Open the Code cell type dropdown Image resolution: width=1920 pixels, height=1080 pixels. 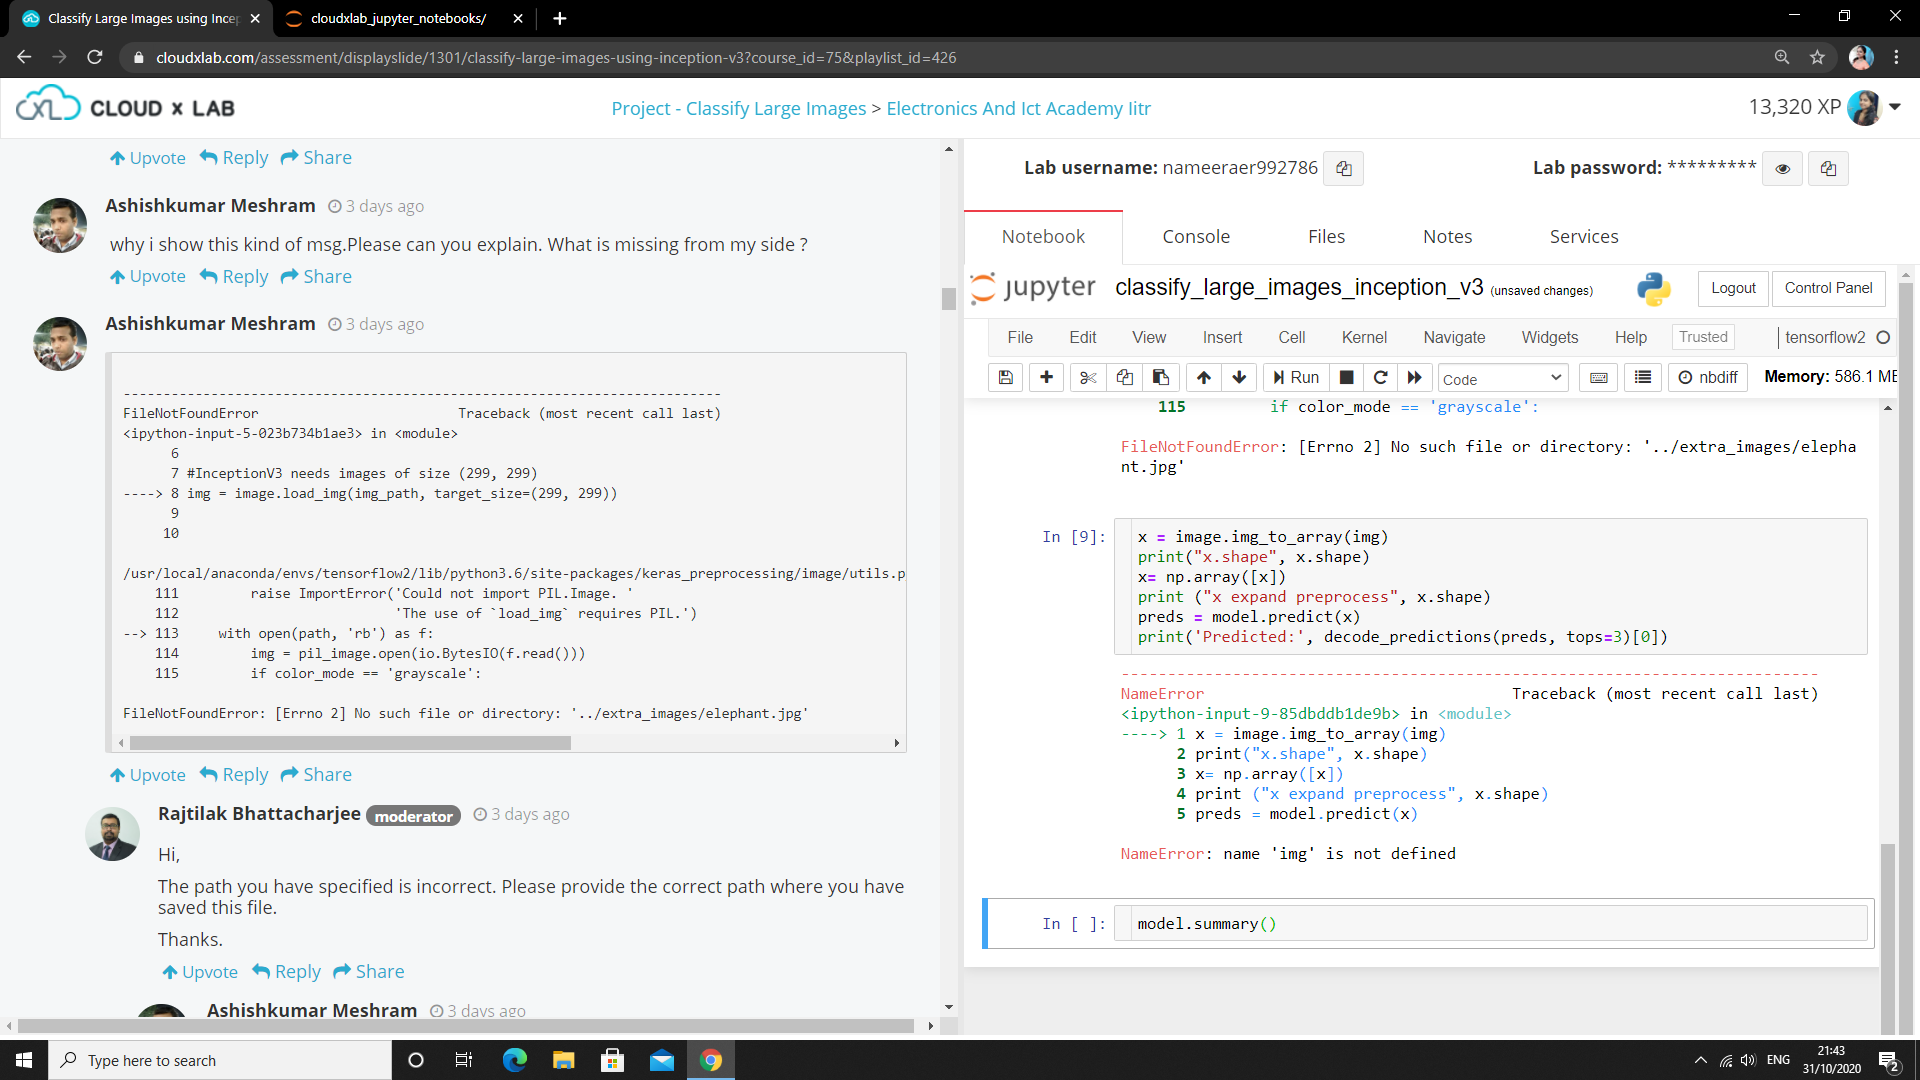(1502, 378)
